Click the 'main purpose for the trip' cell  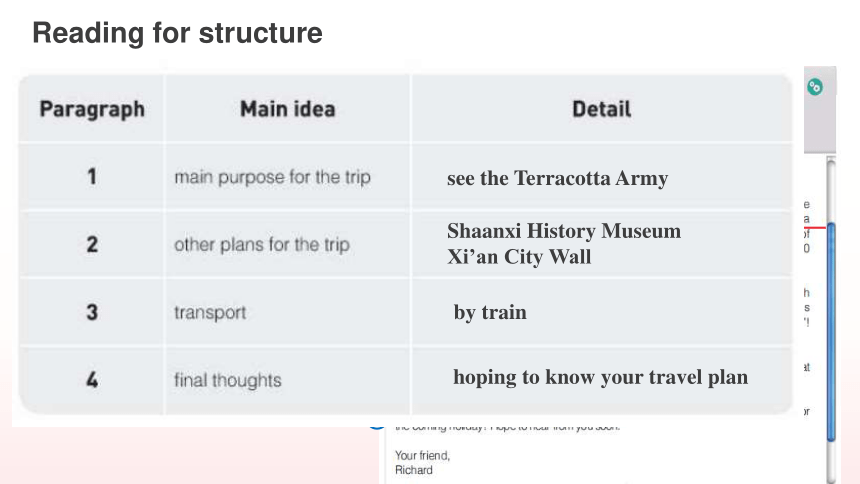tap(272, 177)
